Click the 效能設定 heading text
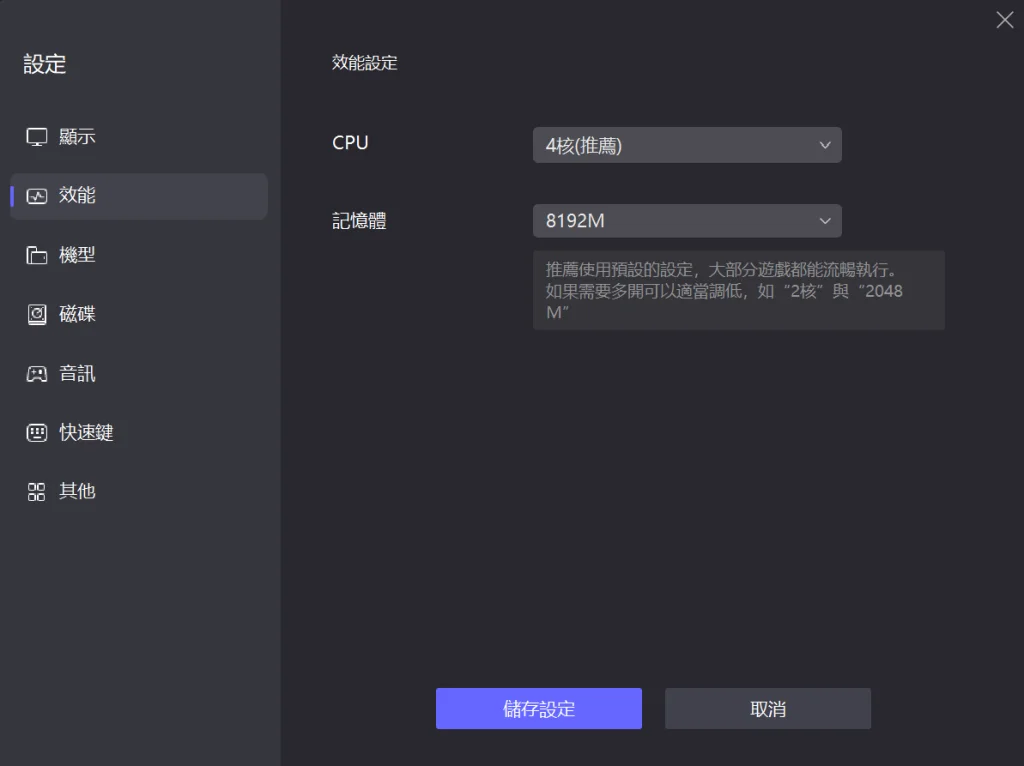 point(364,63)
